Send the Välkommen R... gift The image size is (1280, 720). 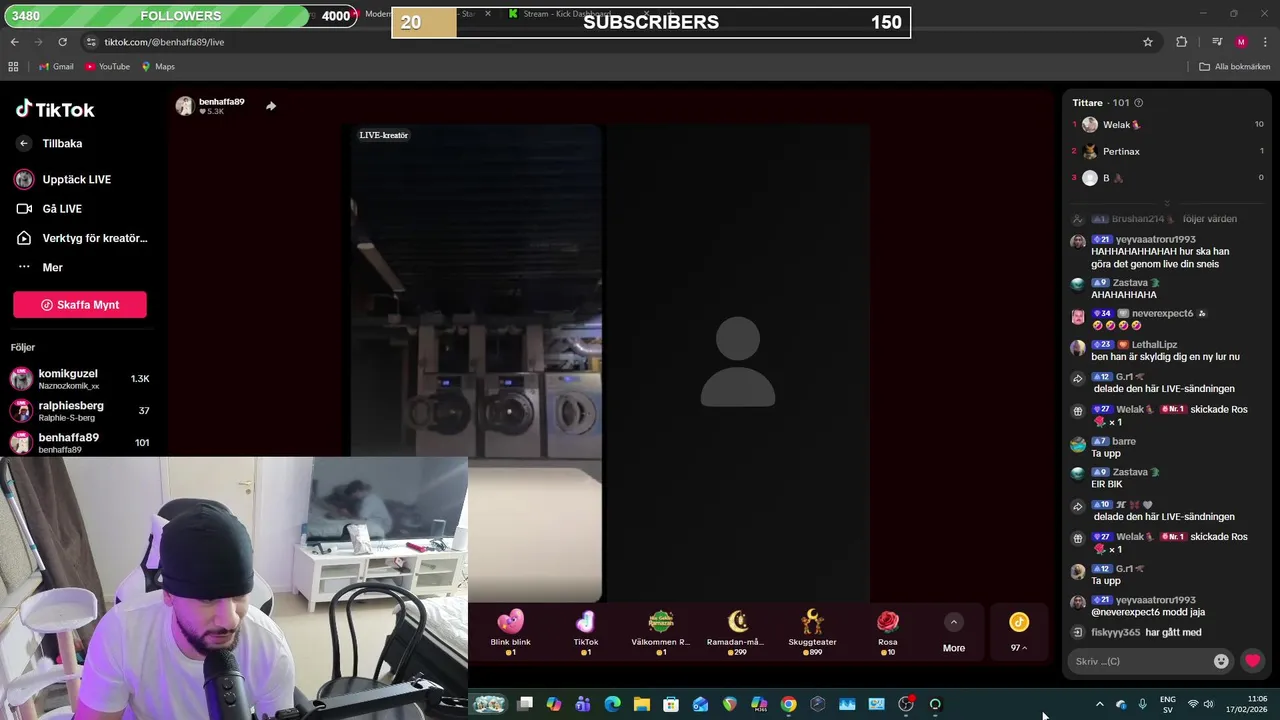661,632
